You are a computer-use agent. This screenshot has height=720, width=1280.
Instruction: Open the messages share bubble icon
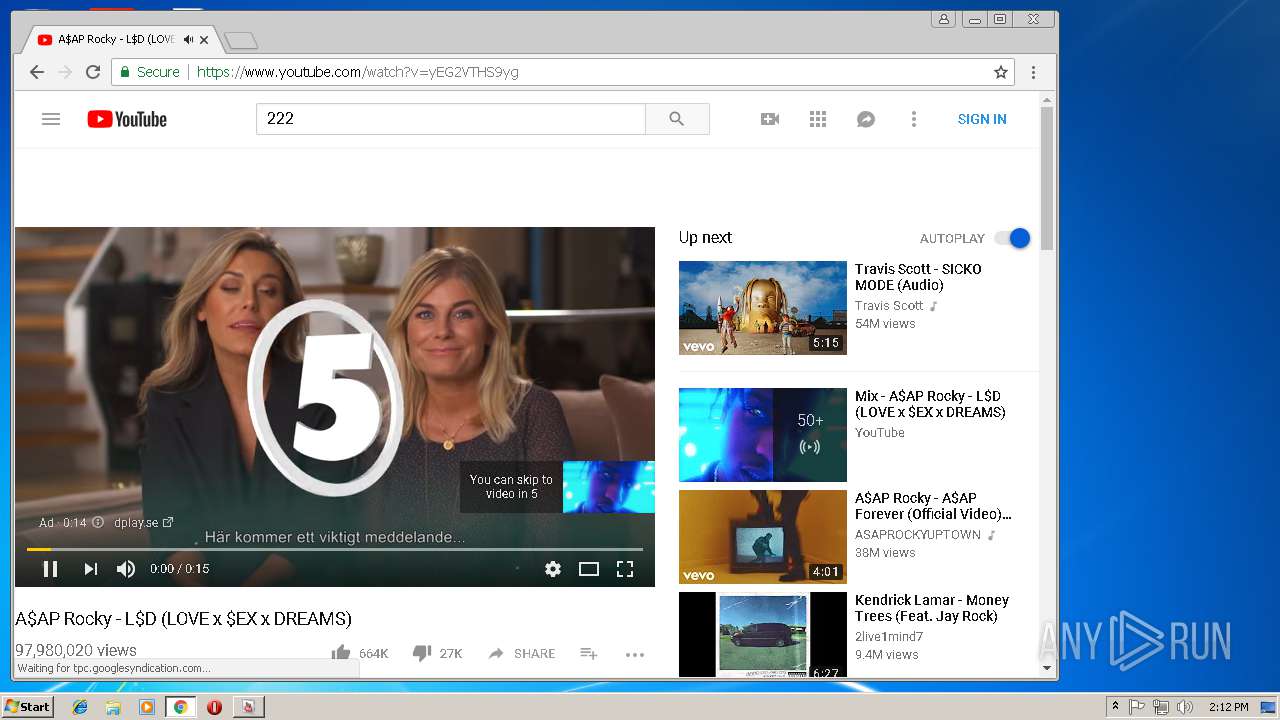tap(866, 119)
